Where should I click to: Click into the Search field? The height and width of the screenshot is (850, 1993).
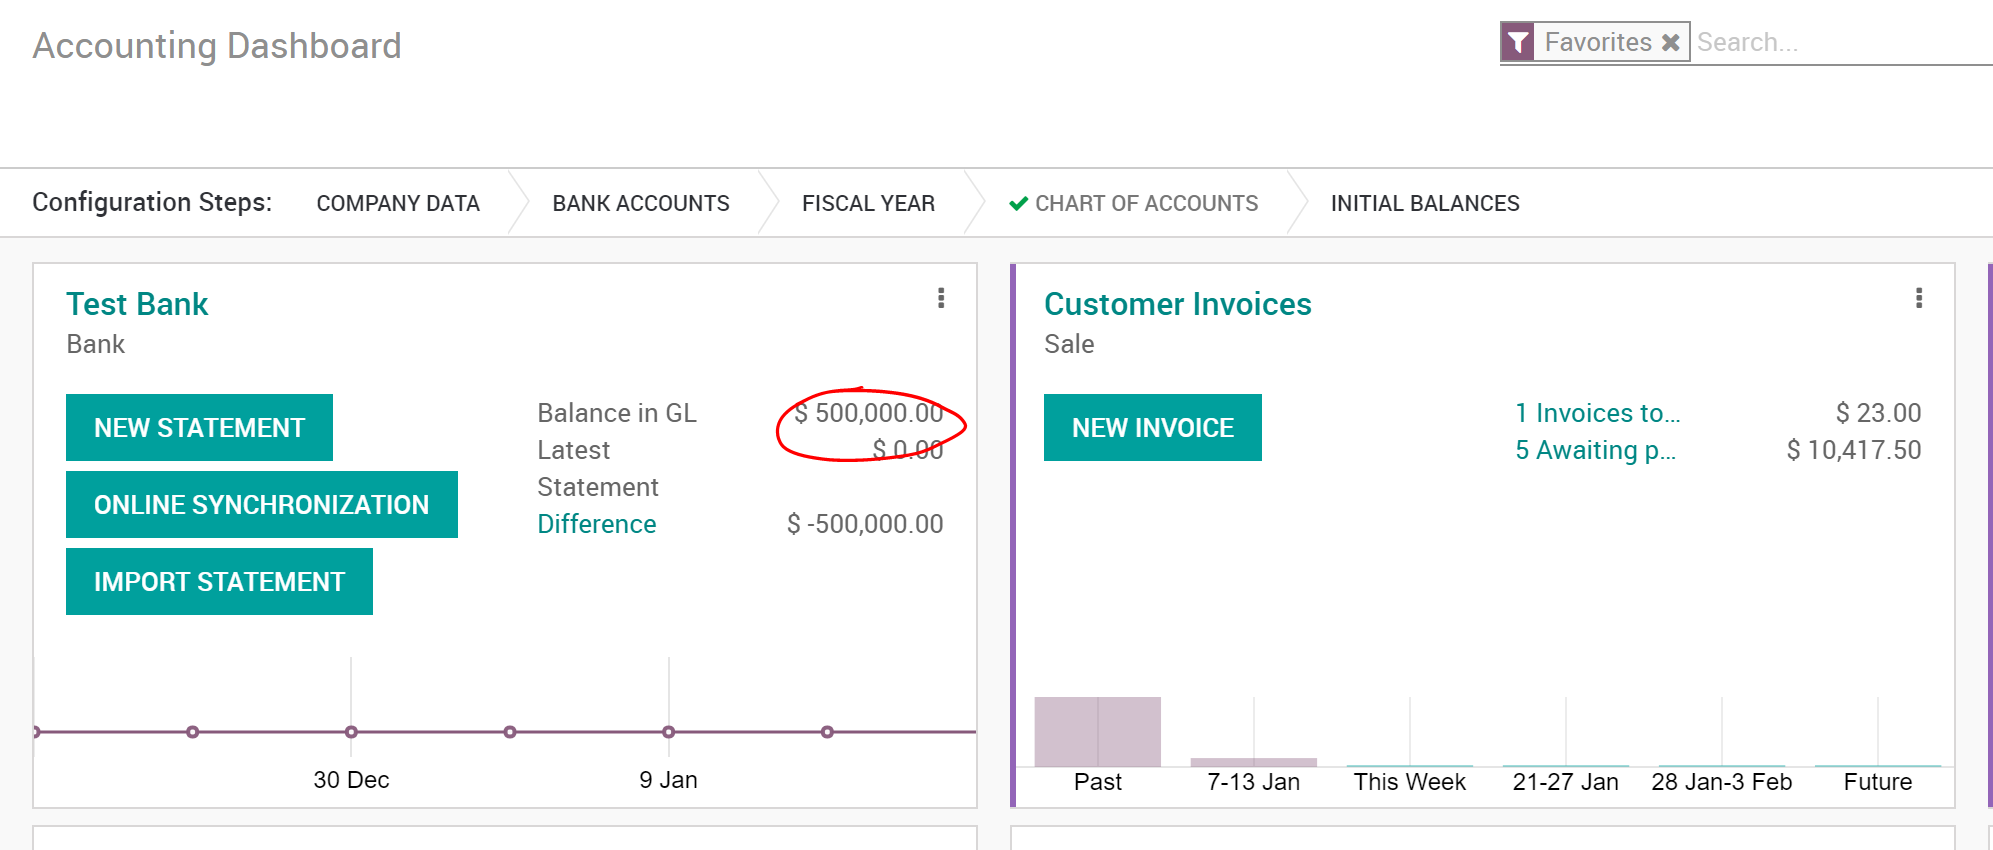point(1842,42)
